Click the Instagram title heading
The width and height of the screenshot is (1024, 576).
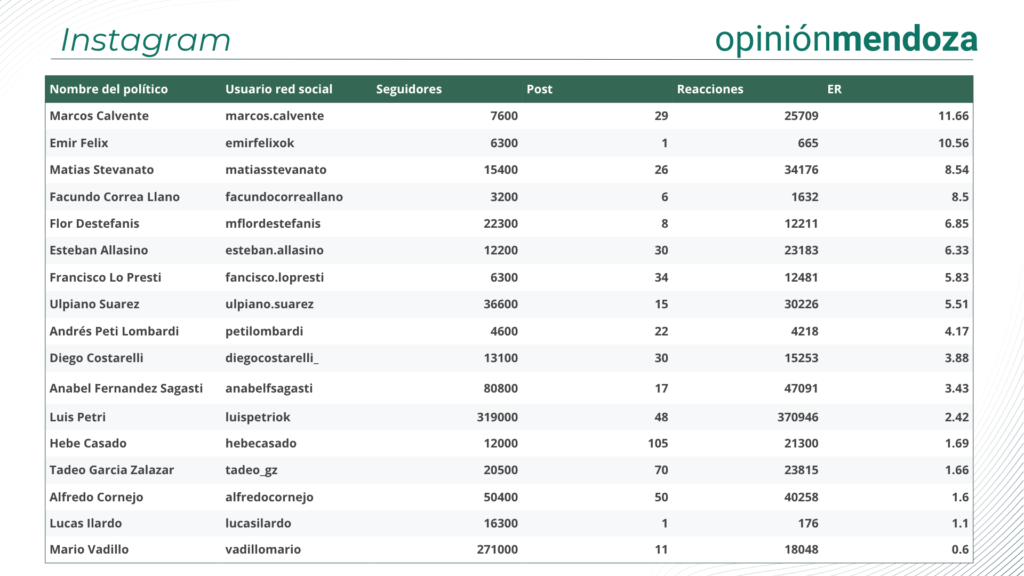point(146,40)
